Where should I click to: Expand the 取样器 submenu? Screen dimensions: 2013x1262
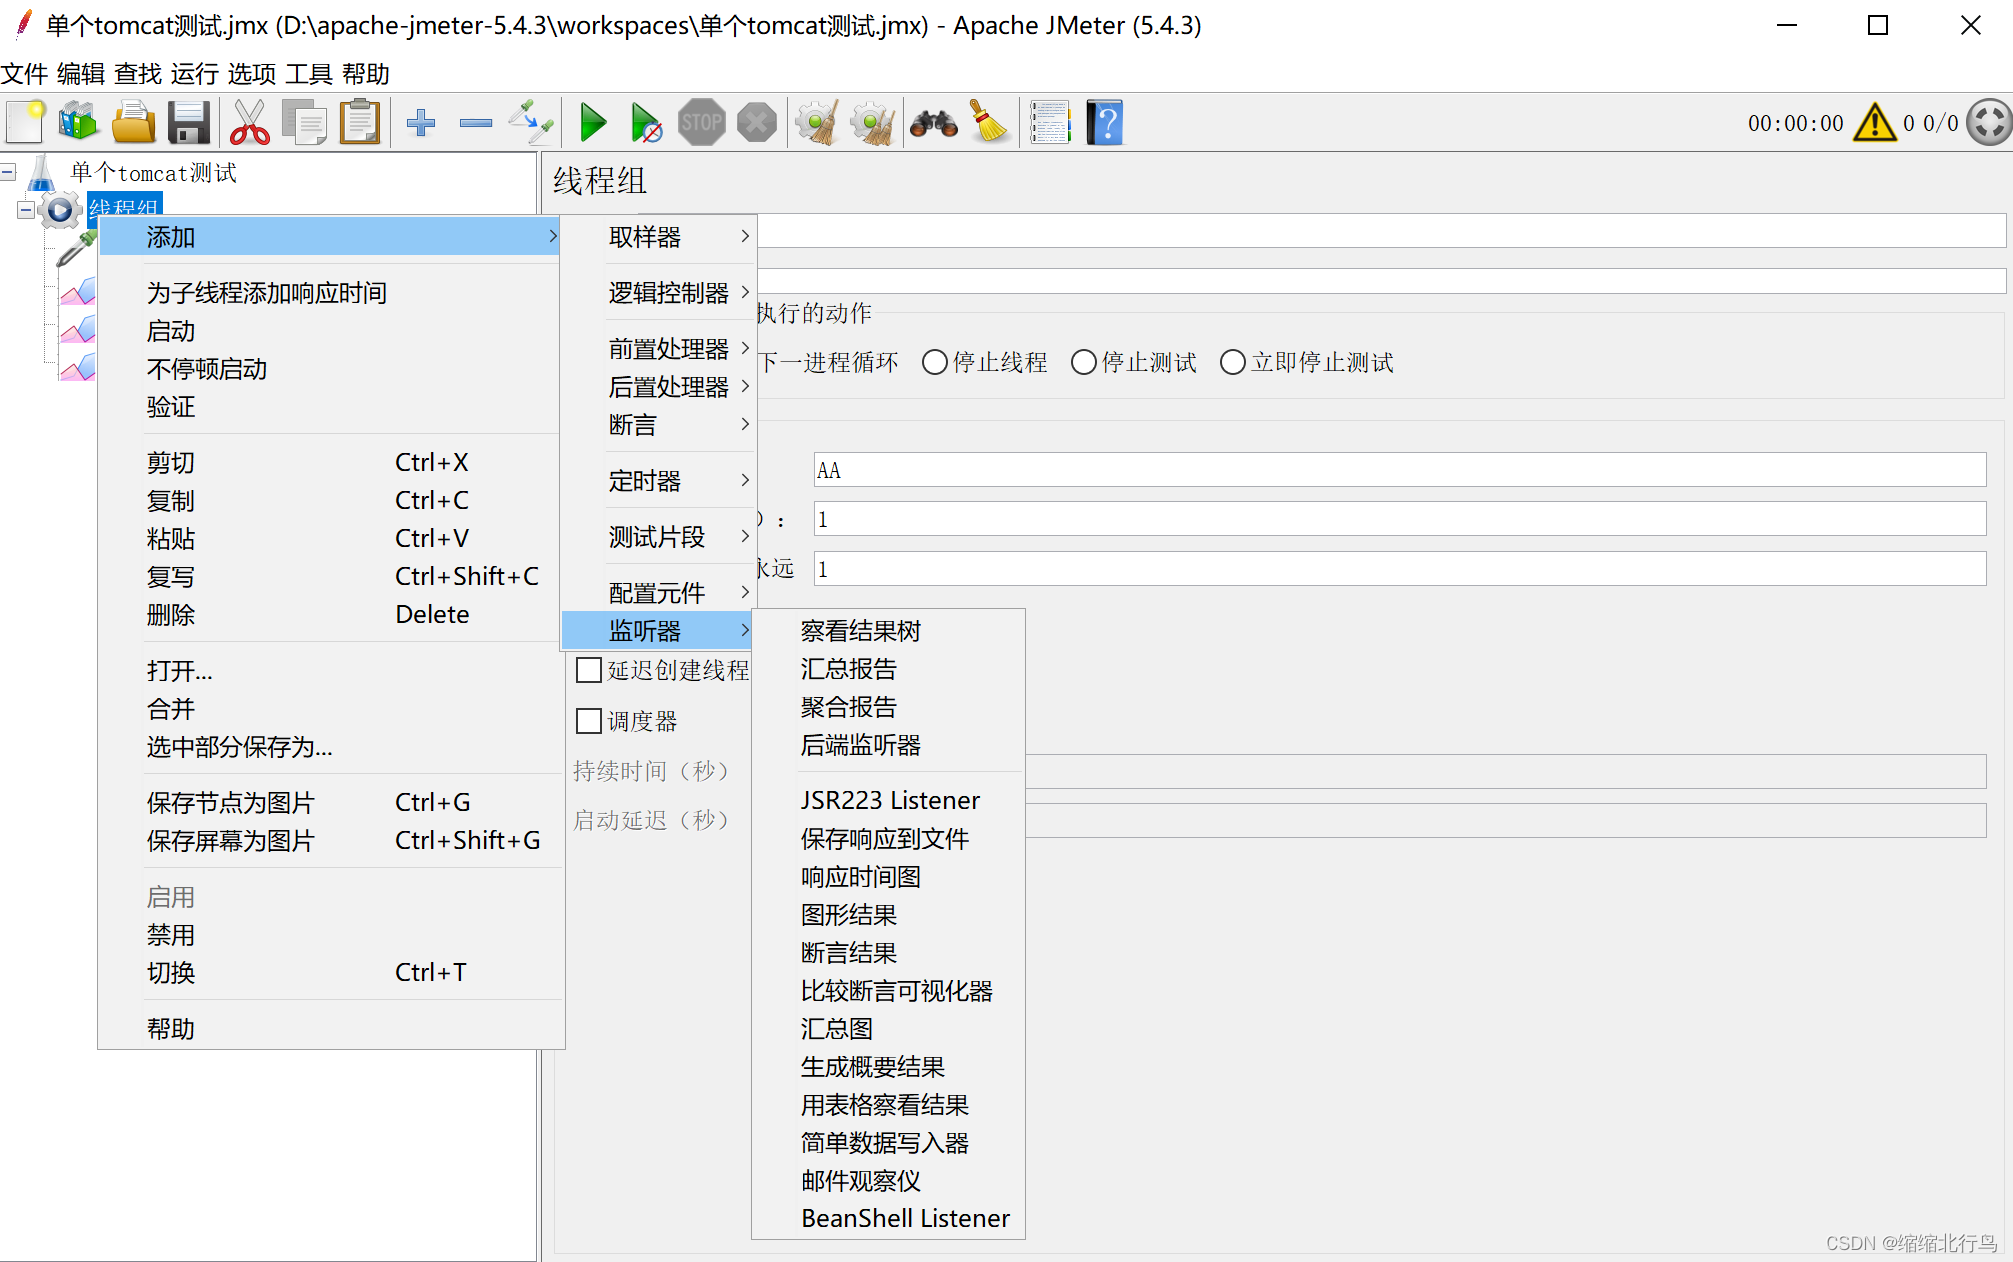[660, 237]
